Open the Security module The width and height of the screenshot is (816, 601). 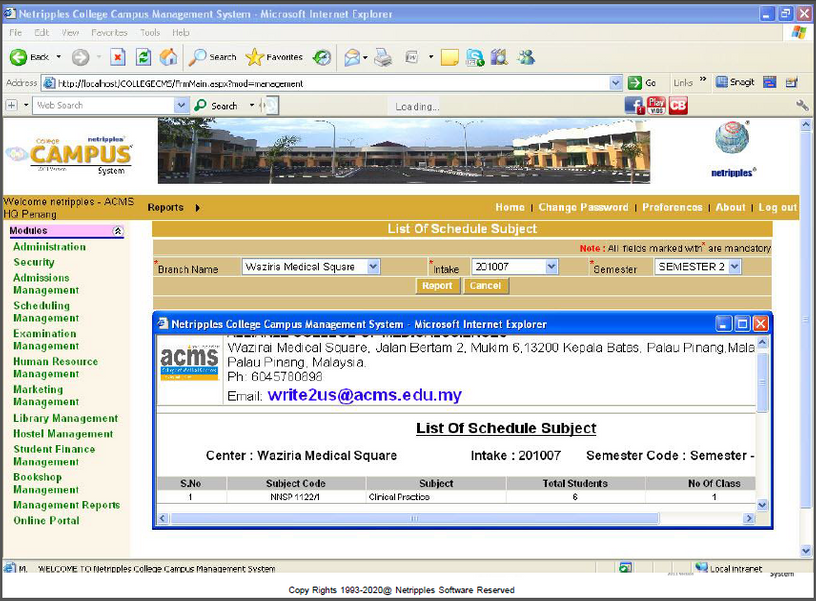click(34, 262)
